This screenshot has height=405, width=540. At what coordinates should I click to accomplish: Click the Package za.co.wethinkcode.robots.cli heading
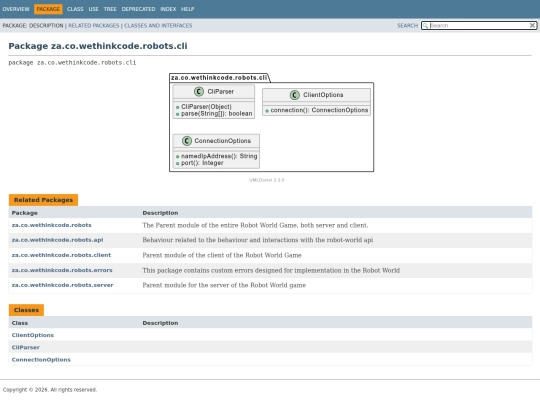(98, 46)
